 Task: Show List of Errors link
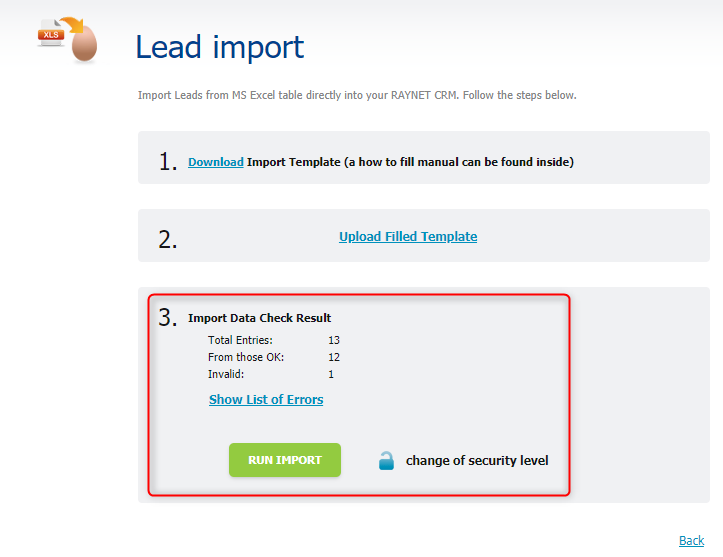pos(266,400)
